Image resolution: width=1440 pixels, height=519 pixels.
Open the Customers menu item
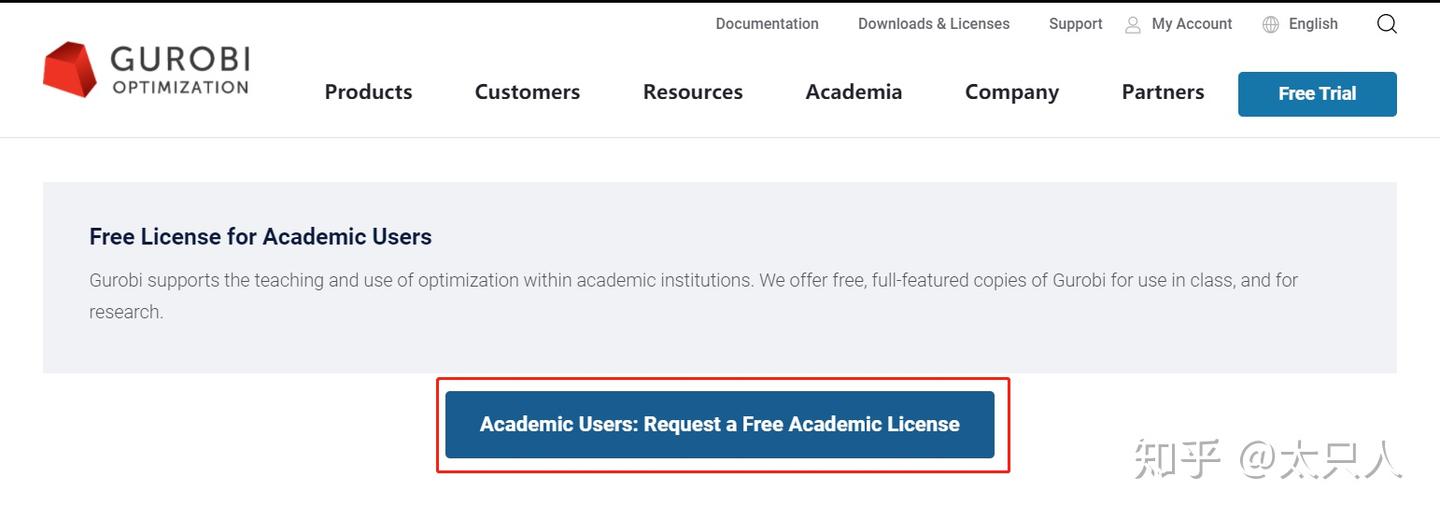coord(527,92)
